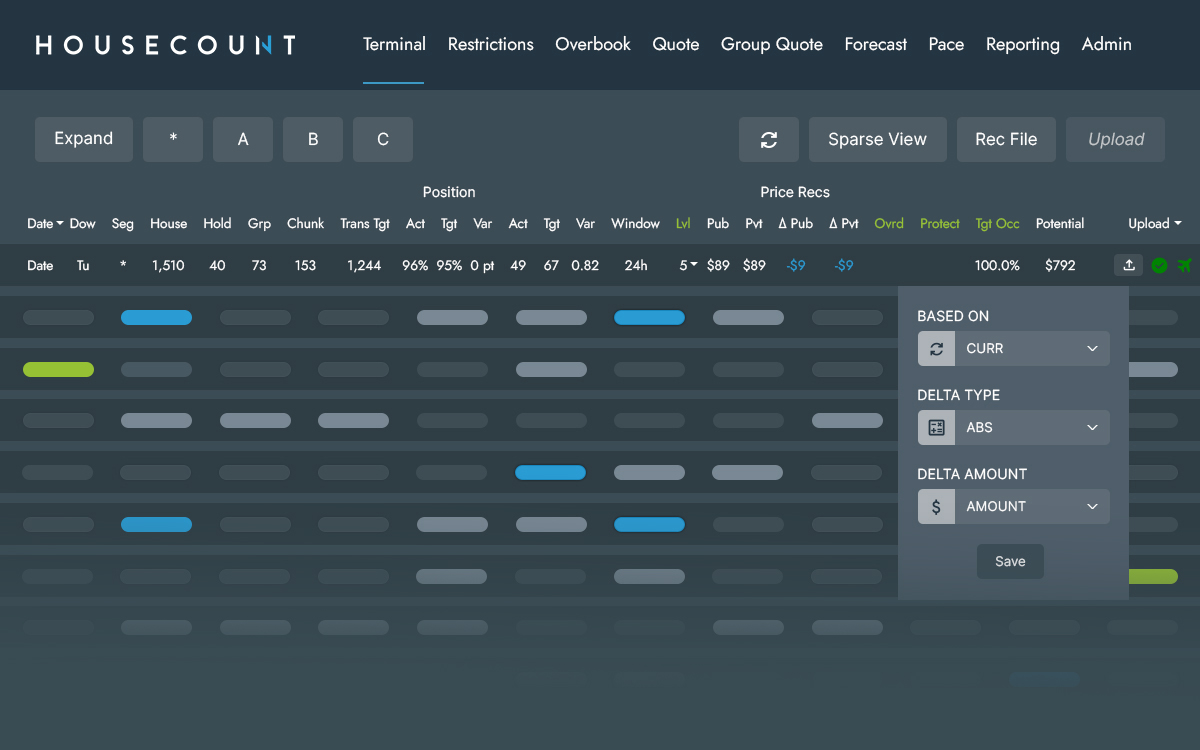Go to the Group Quote tab
Image resolution: width=1200 pixels, height=750 pixels.
pos(771,45)
